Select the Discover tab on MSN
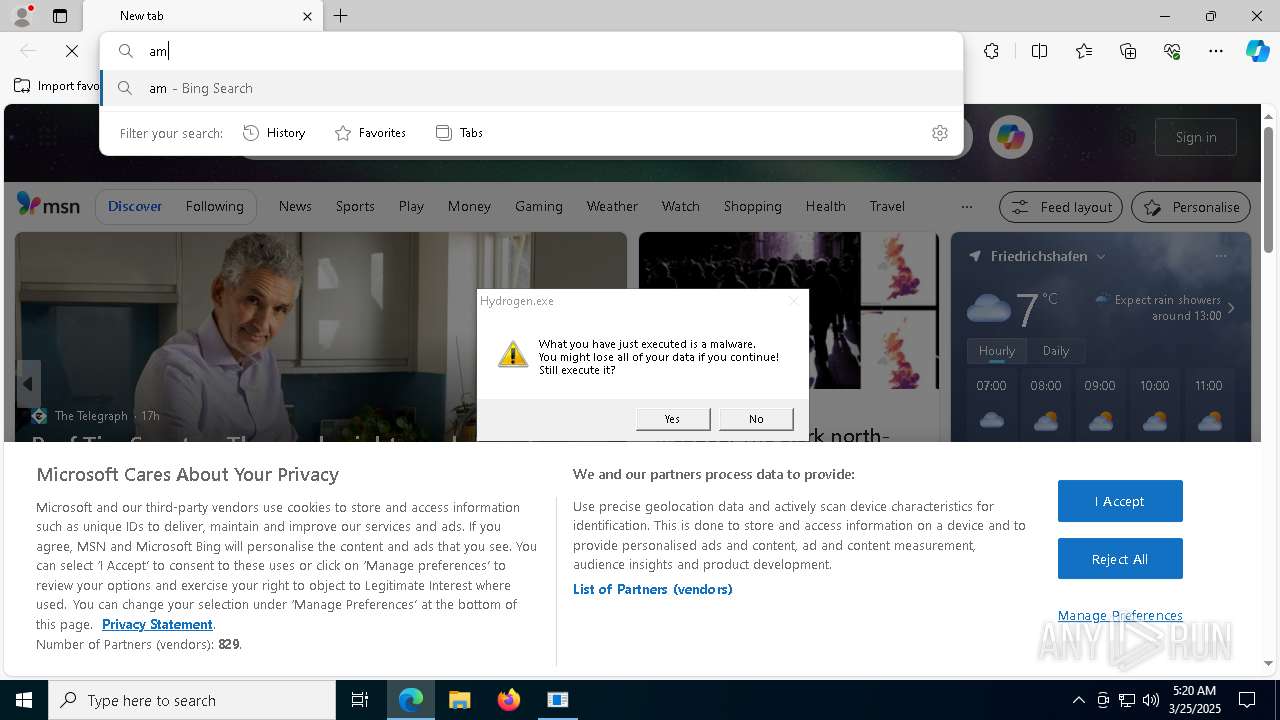The height and width of the screenshot is (720, 1280). 135,206
